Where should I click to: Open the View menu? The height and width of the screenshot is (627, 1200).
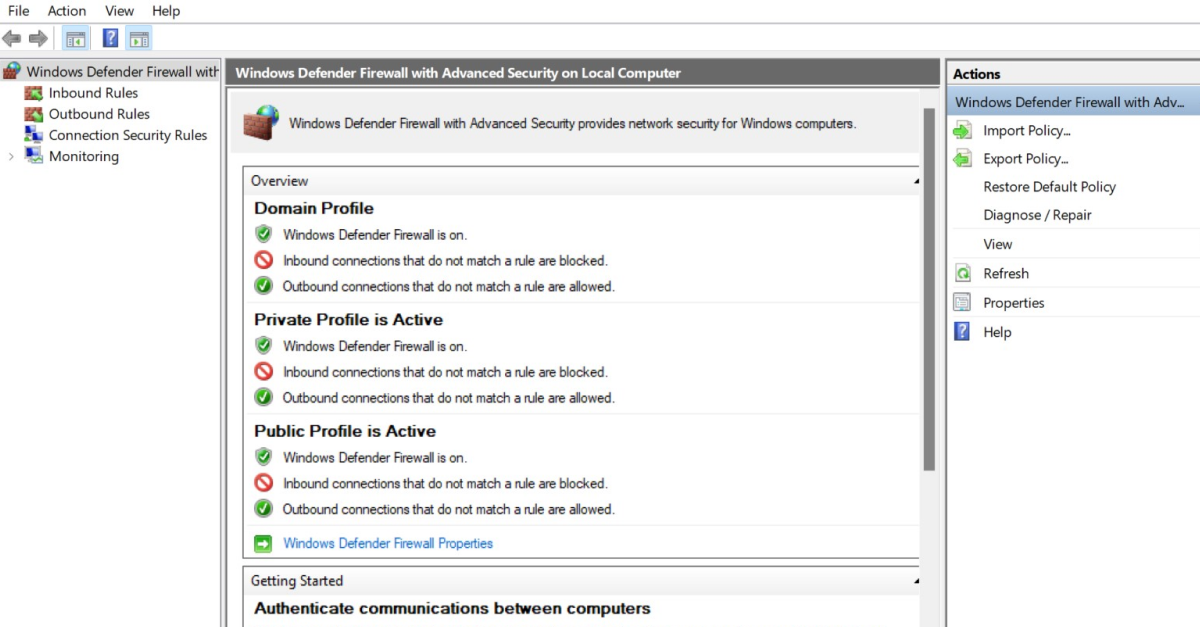click(119, 10)
